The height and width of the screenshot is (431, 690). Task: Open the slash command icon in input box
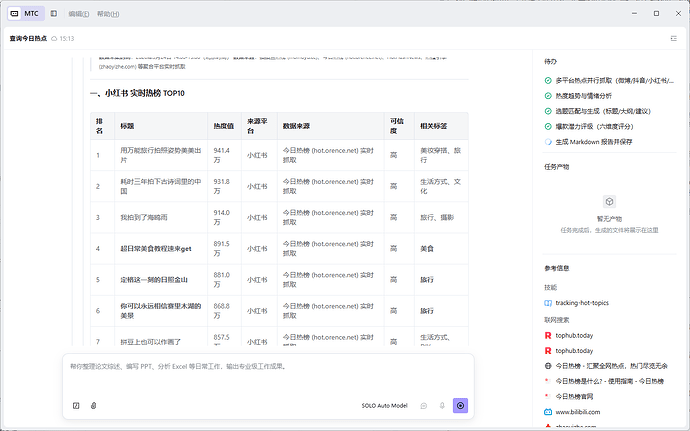click(76, 405)
